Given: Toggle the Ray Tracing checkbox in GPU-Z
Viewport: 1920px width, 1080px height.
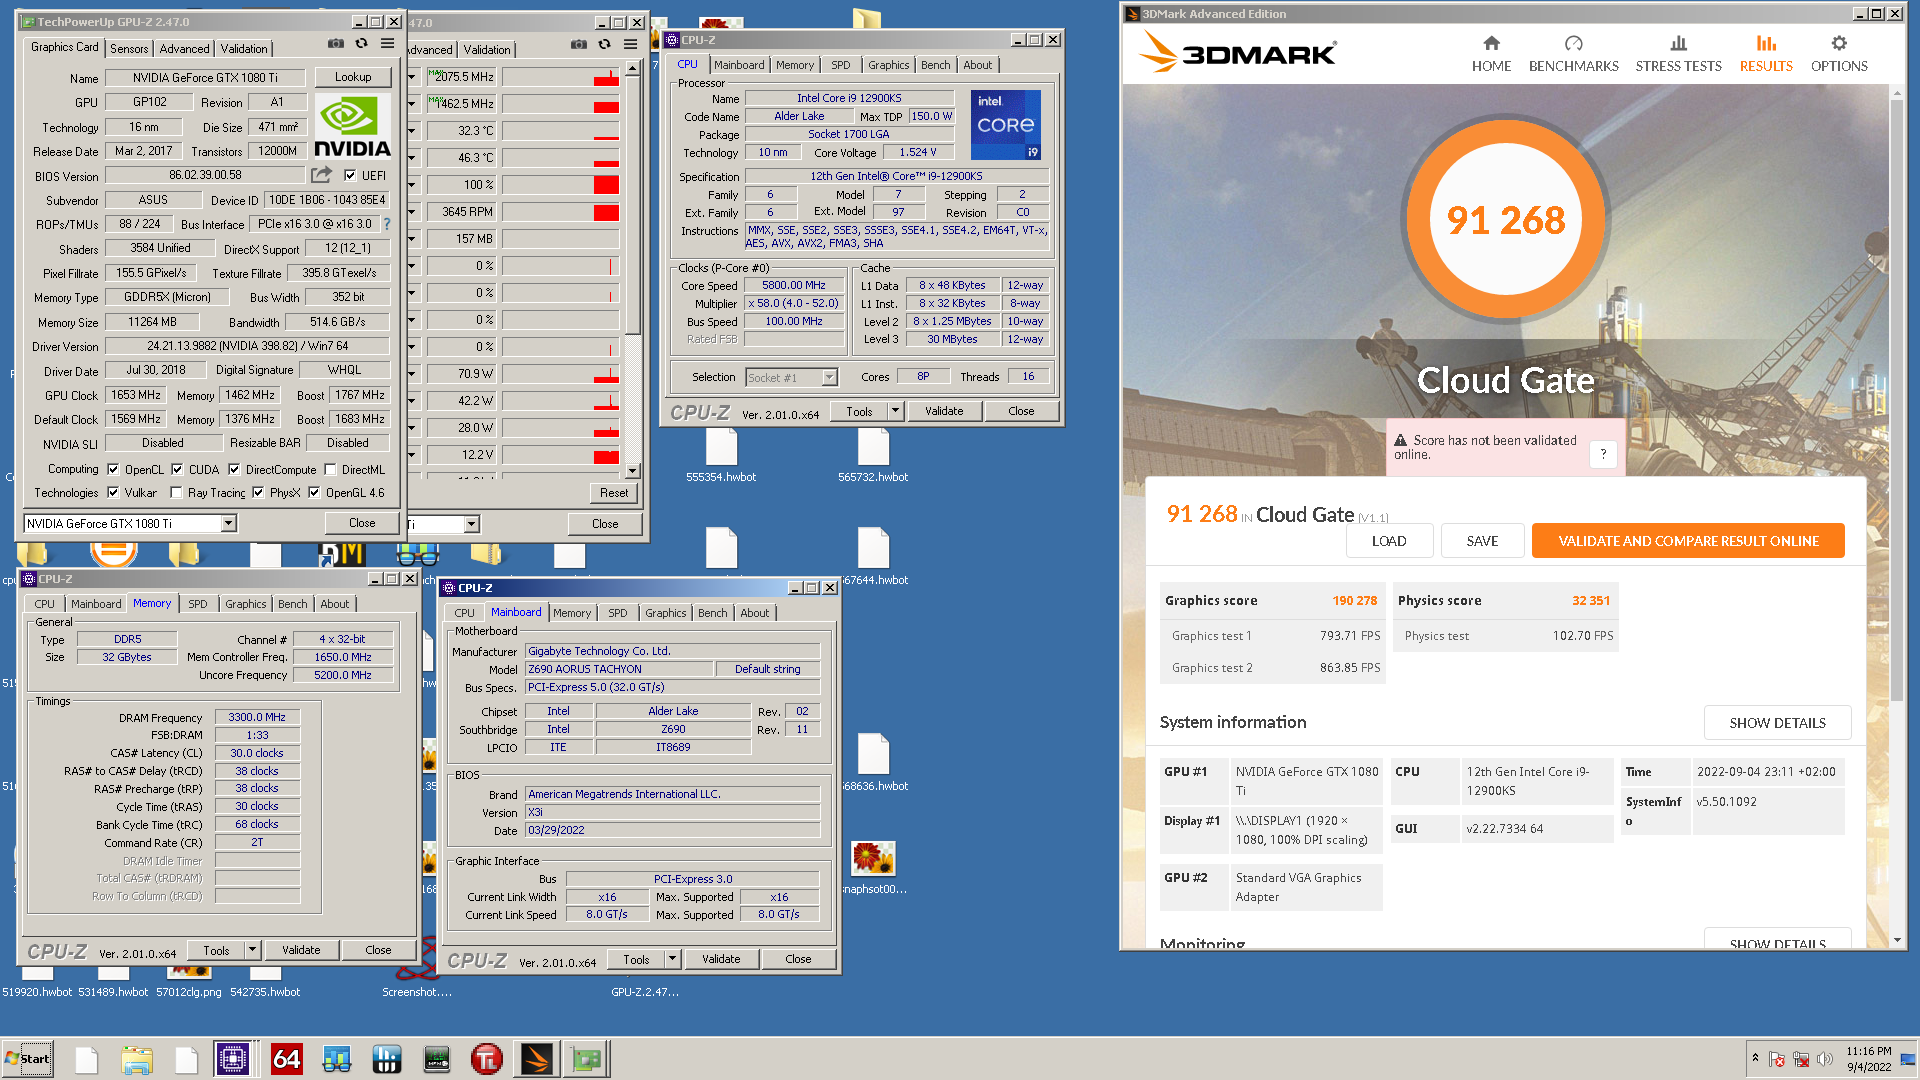Looking at the screenshot, I should [x=176, y=492].
